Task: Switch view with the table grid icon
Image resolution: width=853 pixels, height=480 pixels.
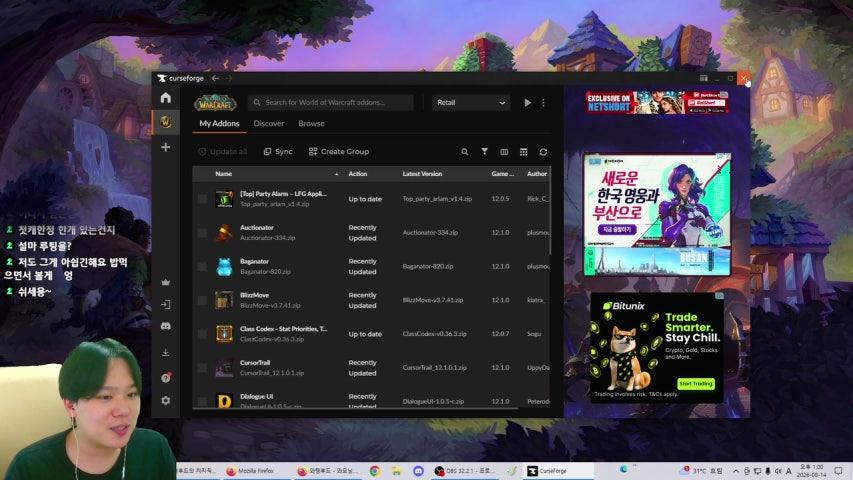Action: click(523, 152)
